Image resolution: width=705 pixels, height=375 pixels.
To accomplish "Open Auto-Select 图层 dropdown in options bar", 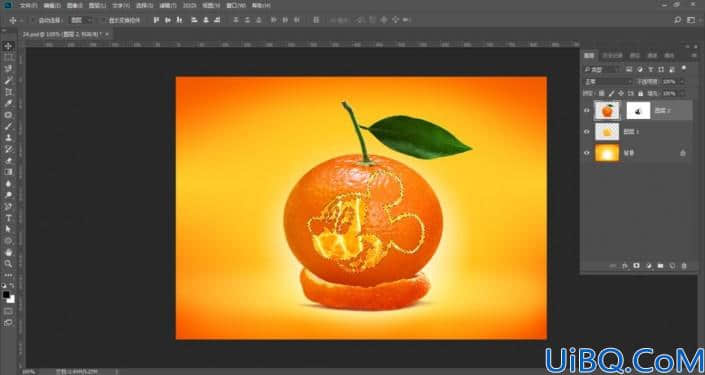I will (x=82, y=20).
